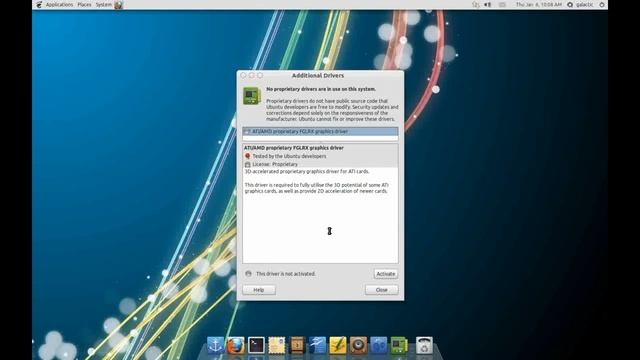Open the mail stamp icon in dock

[x=277, y=345]
